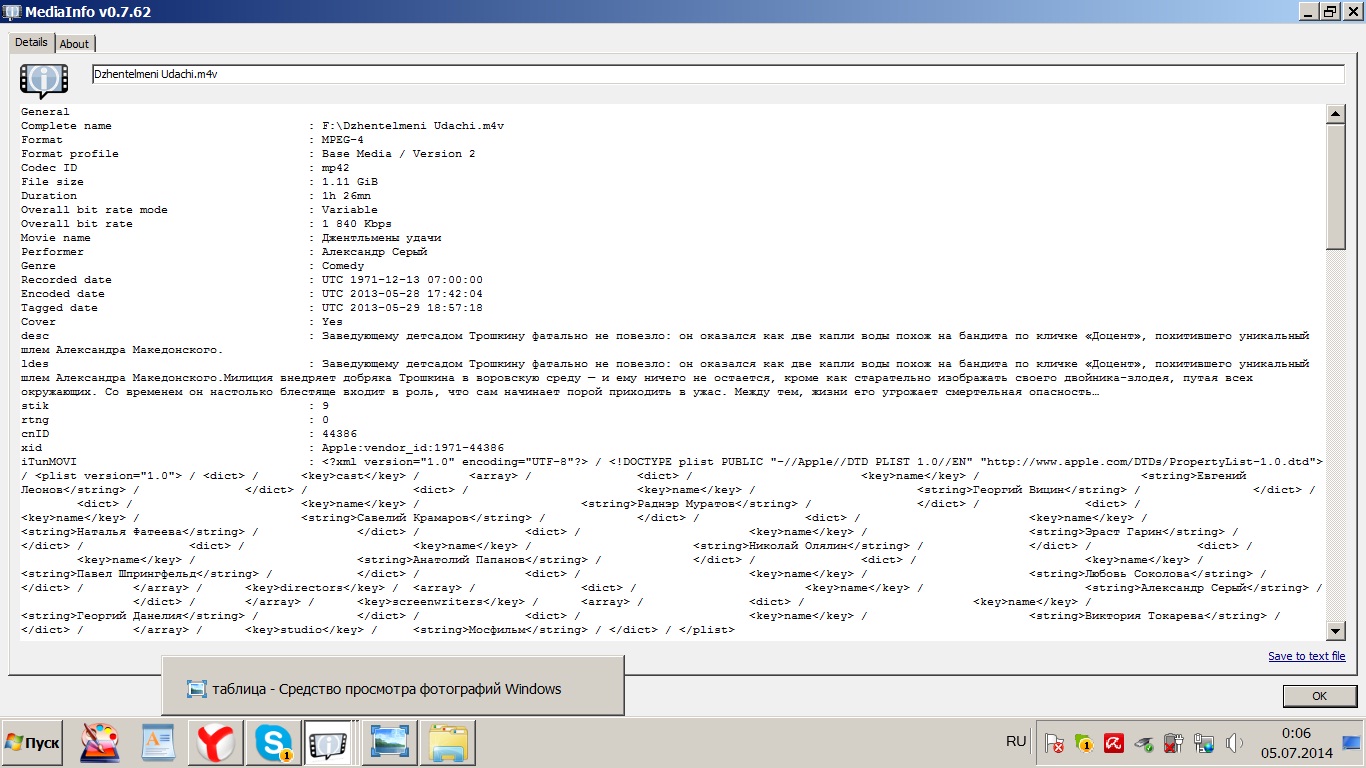Click the Codec ID value mp42
Image resolution: width=1366 pixels, height=768 pixels.
[336, 168]
